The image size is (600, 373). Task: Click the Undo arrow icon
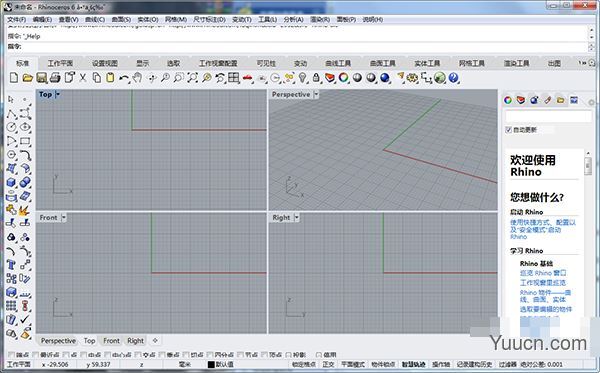pos(124,78)
